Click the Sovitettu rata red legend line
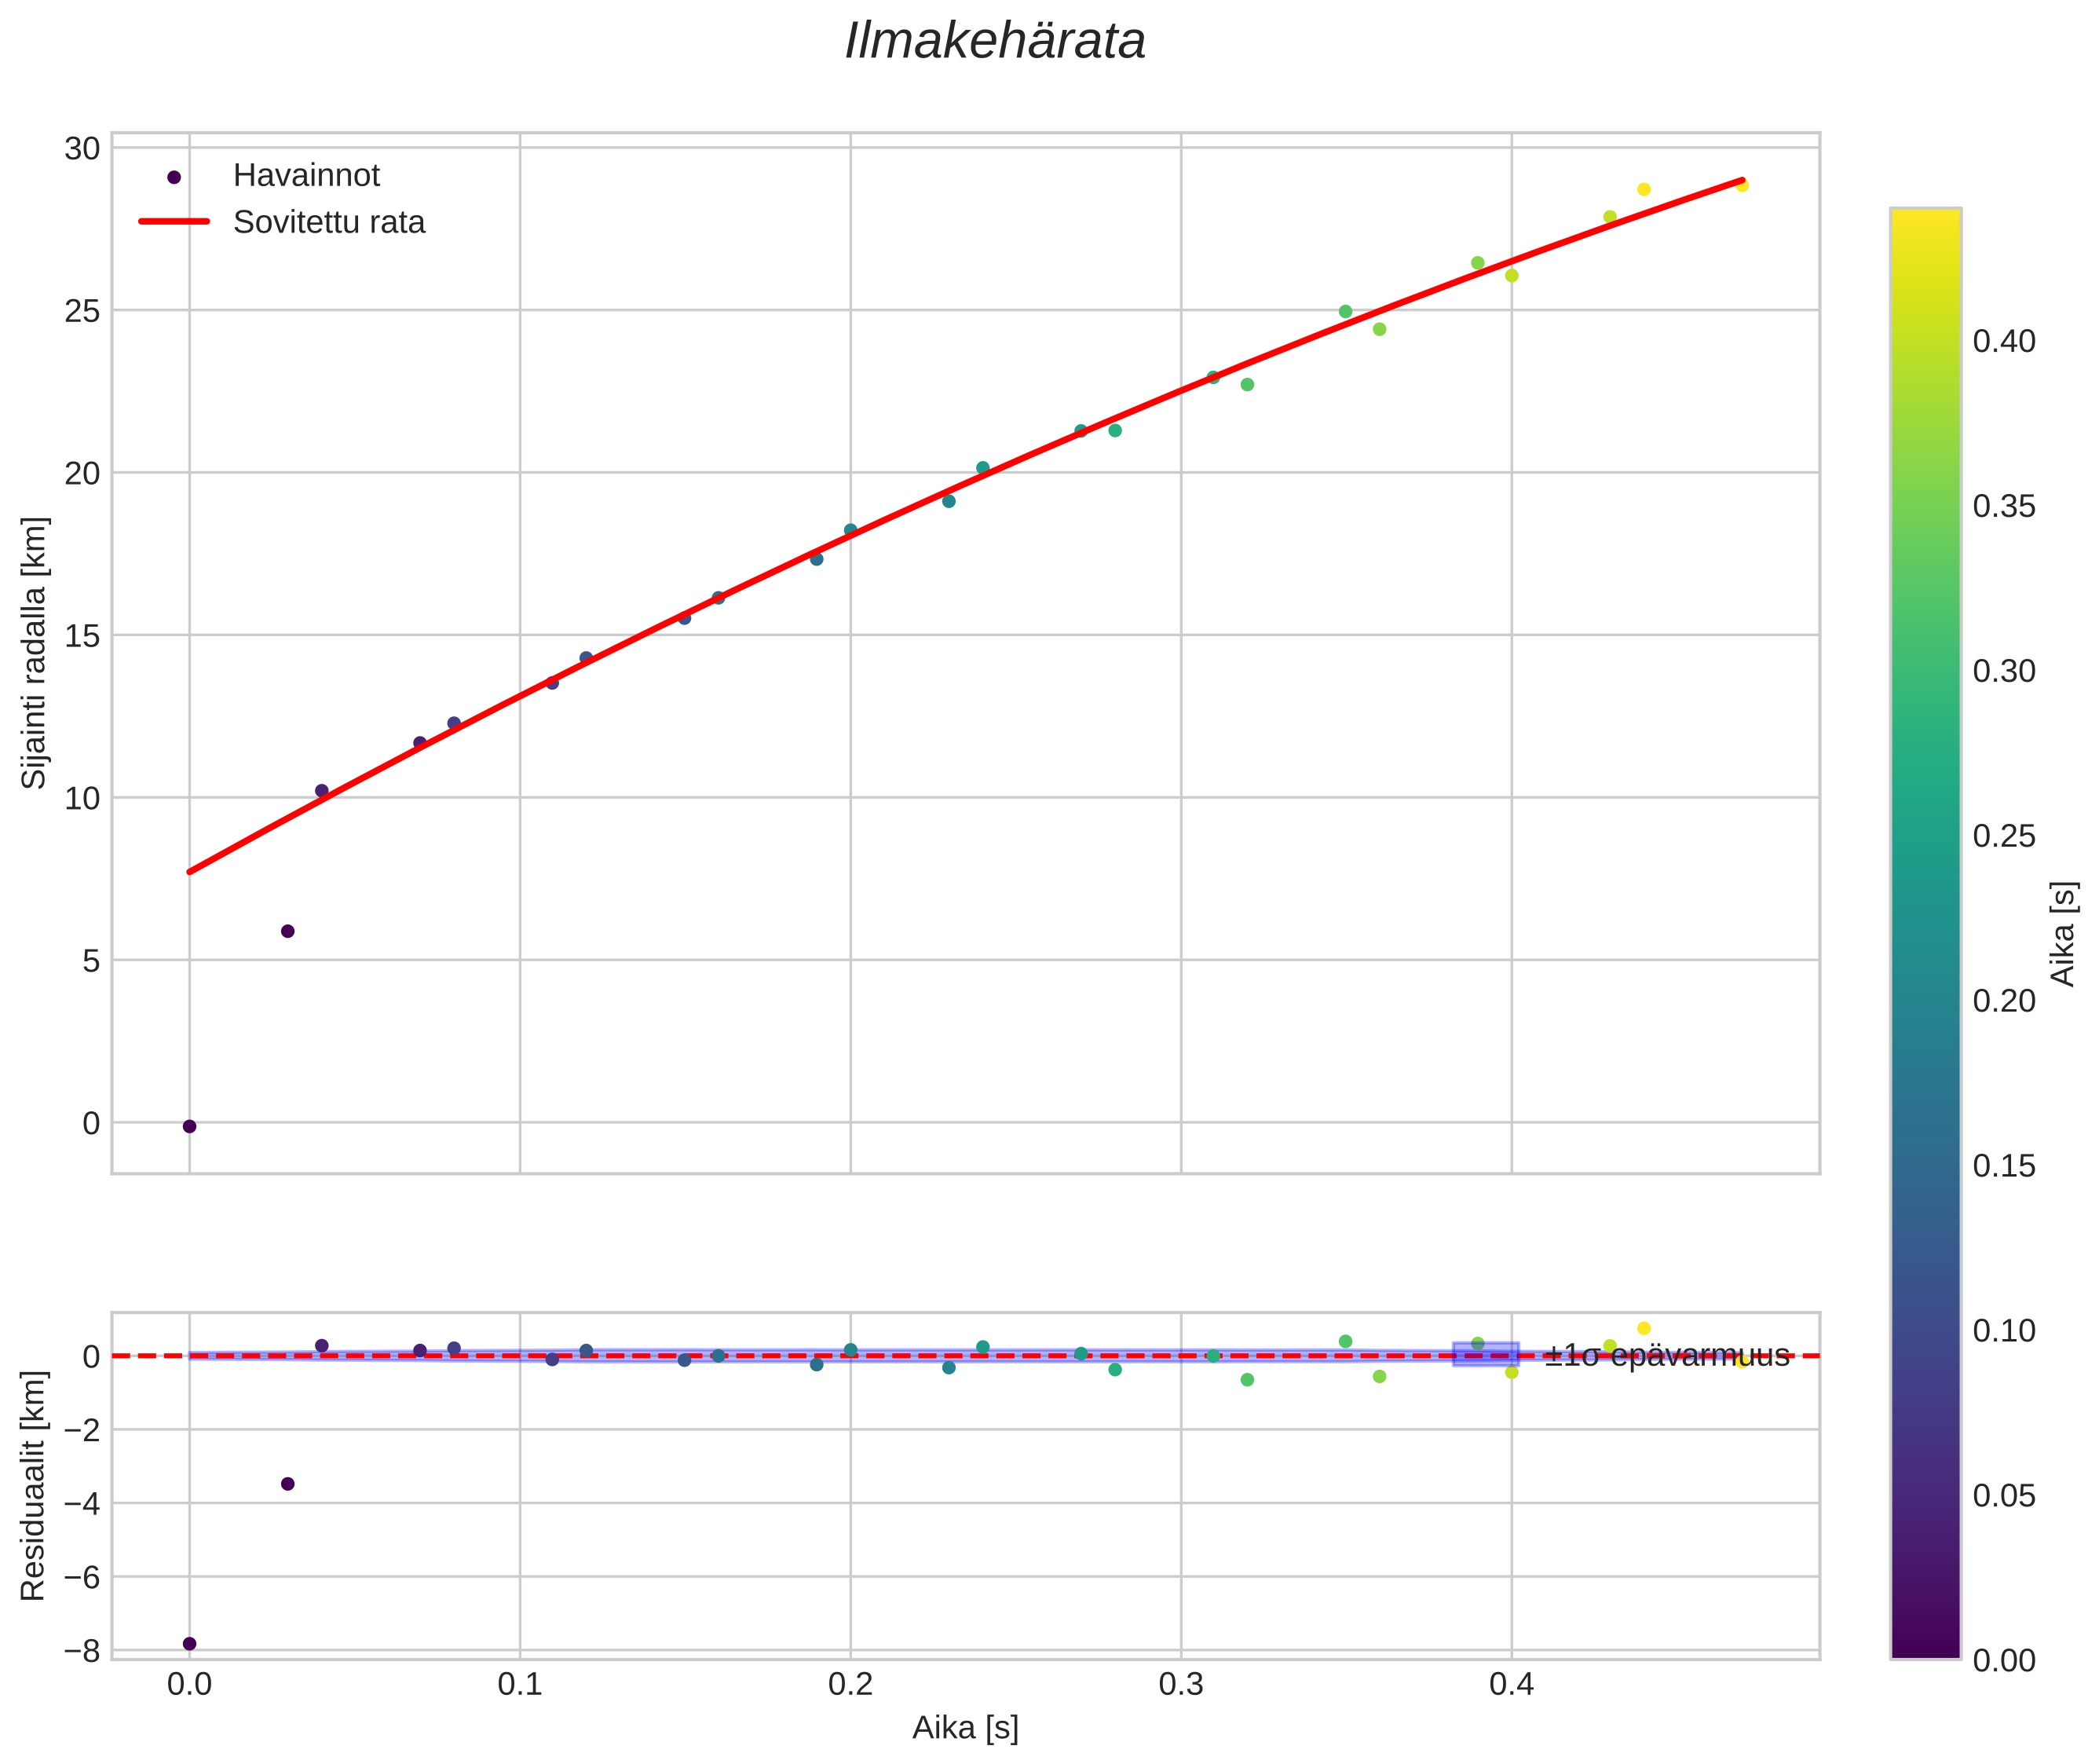The image size is (2099, 1764). coord(174,222)
